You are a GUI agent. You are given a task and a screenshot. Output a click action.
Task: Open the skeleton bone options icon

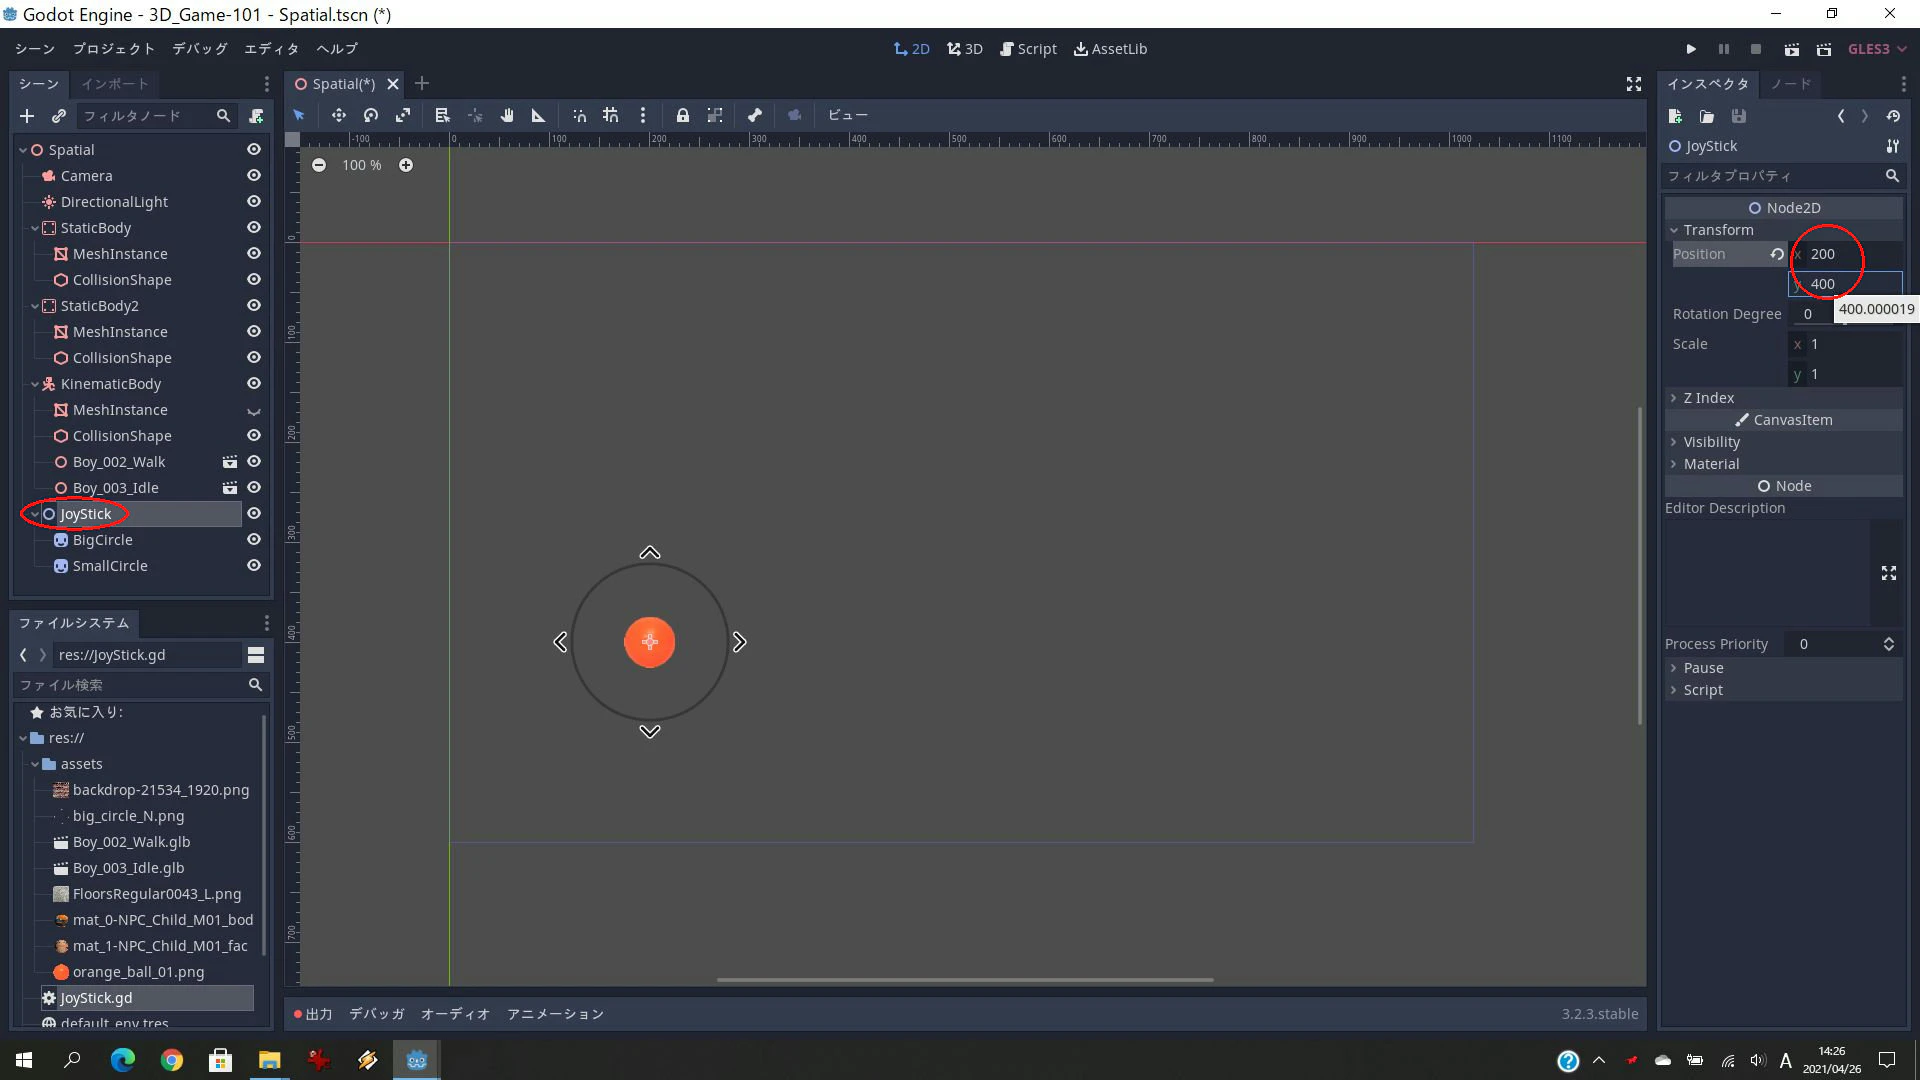pyautogui.click(x=755, y=115)
